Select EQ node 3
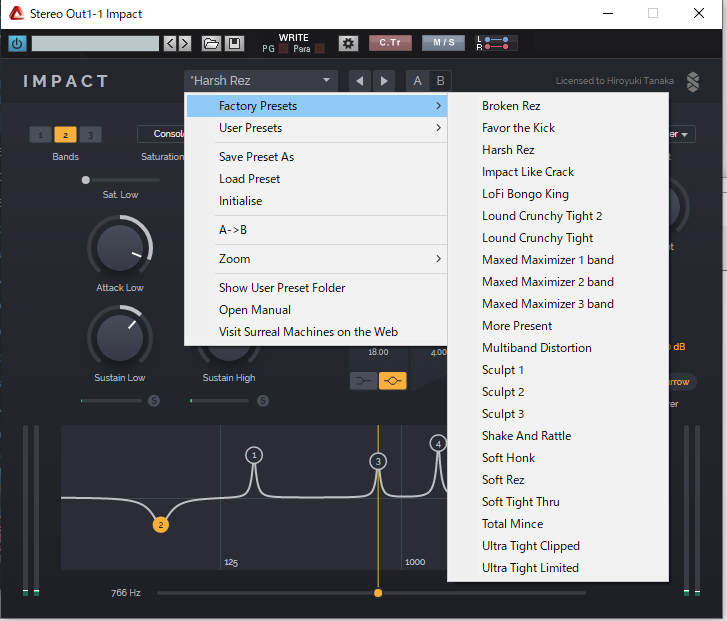Viewport: 727px width, 621px height. pyautogui.click(x=378, y=461)
